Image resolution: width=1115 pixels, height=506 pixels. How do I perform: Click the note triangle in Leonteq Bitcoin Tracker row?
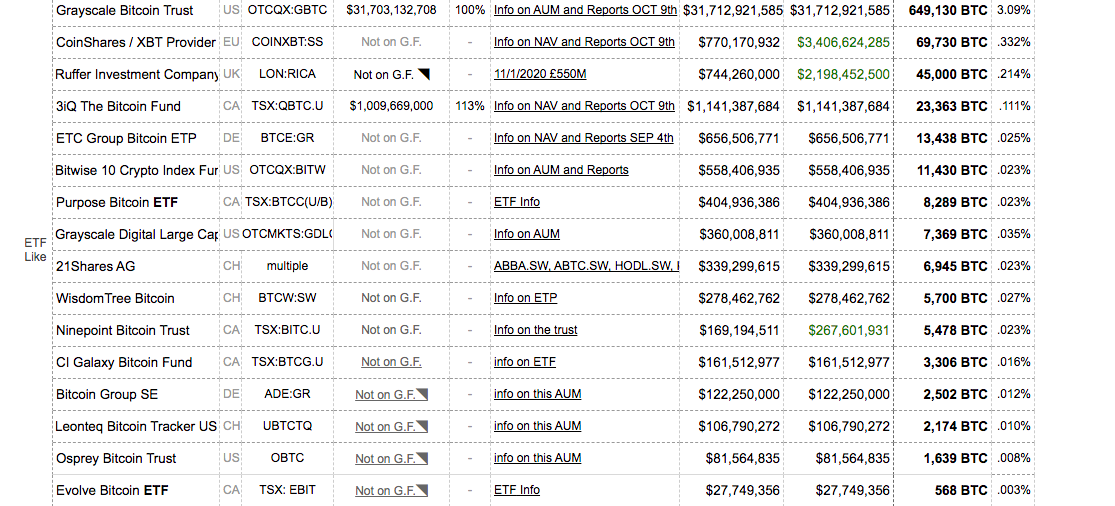423,427
